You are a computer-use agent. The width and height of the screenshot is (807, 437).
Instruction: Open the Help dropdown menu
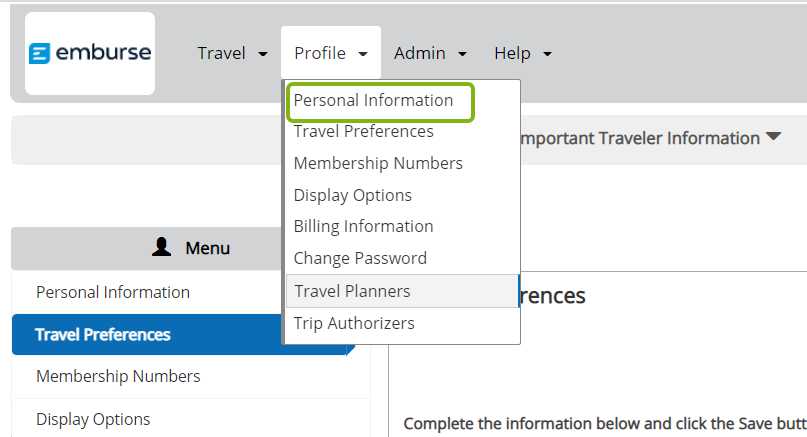pyautogui.click(x=522, y=54)
